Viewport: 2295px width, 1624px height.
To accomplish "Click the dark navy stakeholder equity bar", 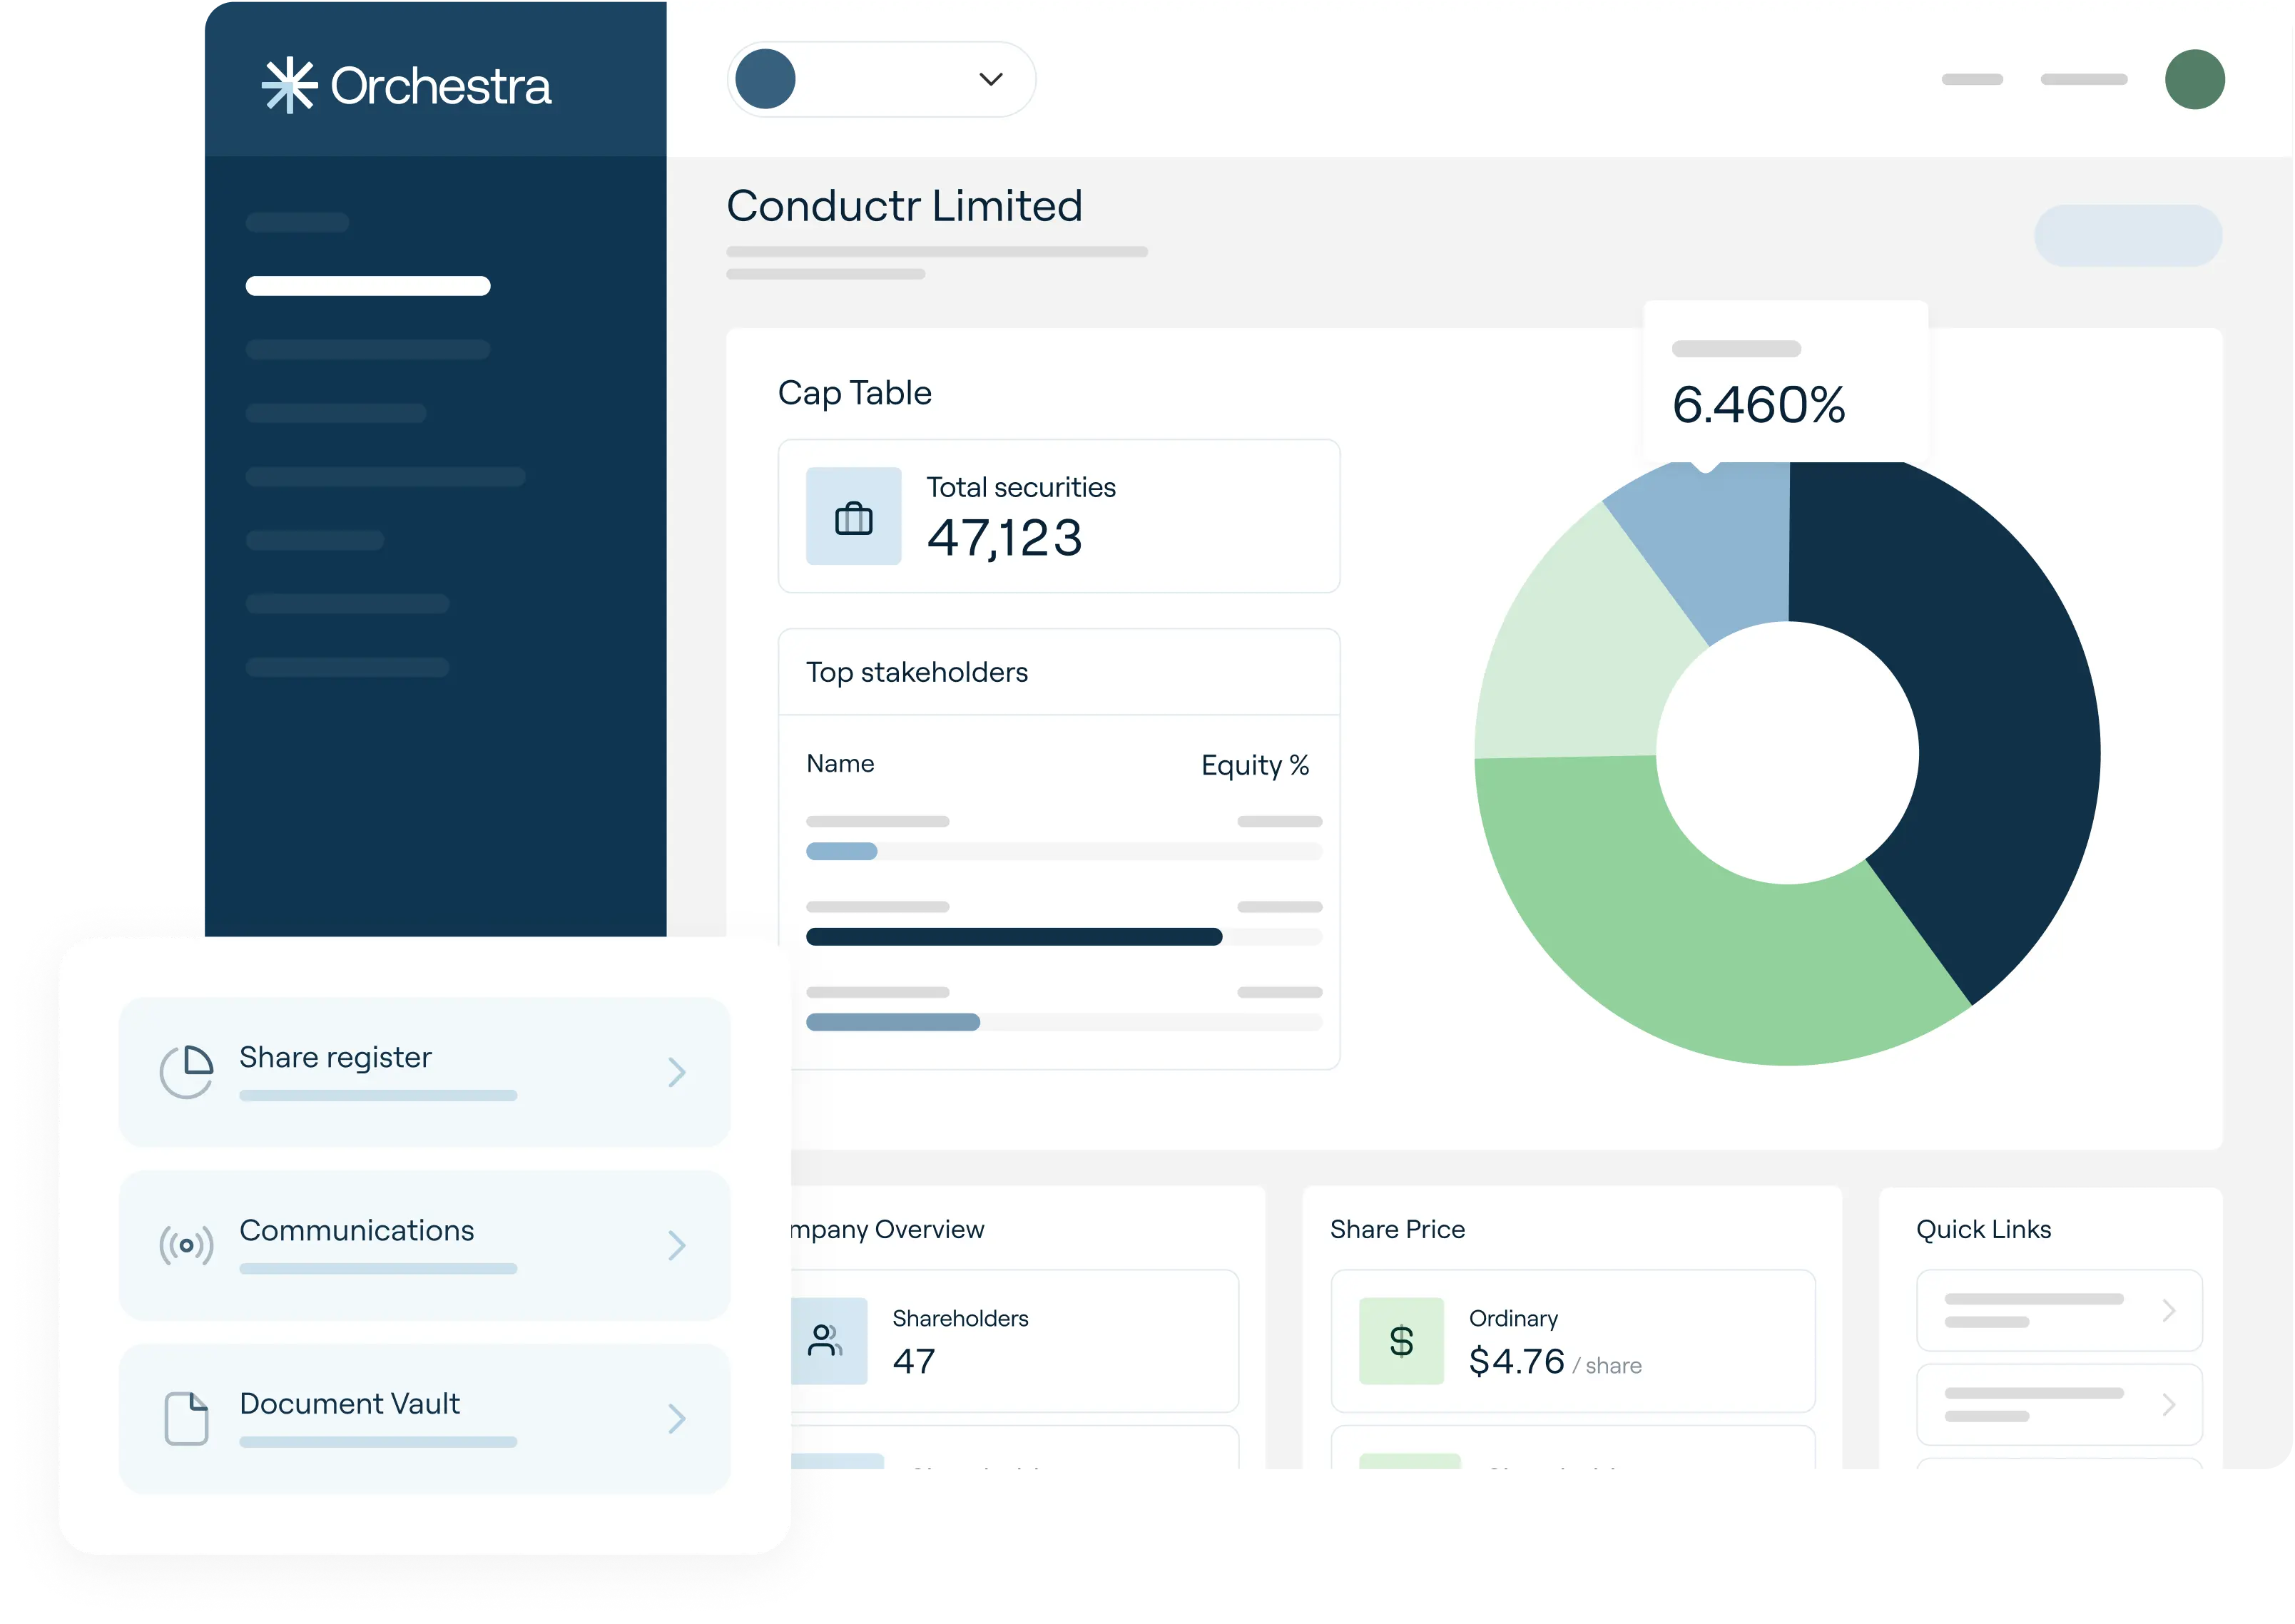I will click(1013, 937).
